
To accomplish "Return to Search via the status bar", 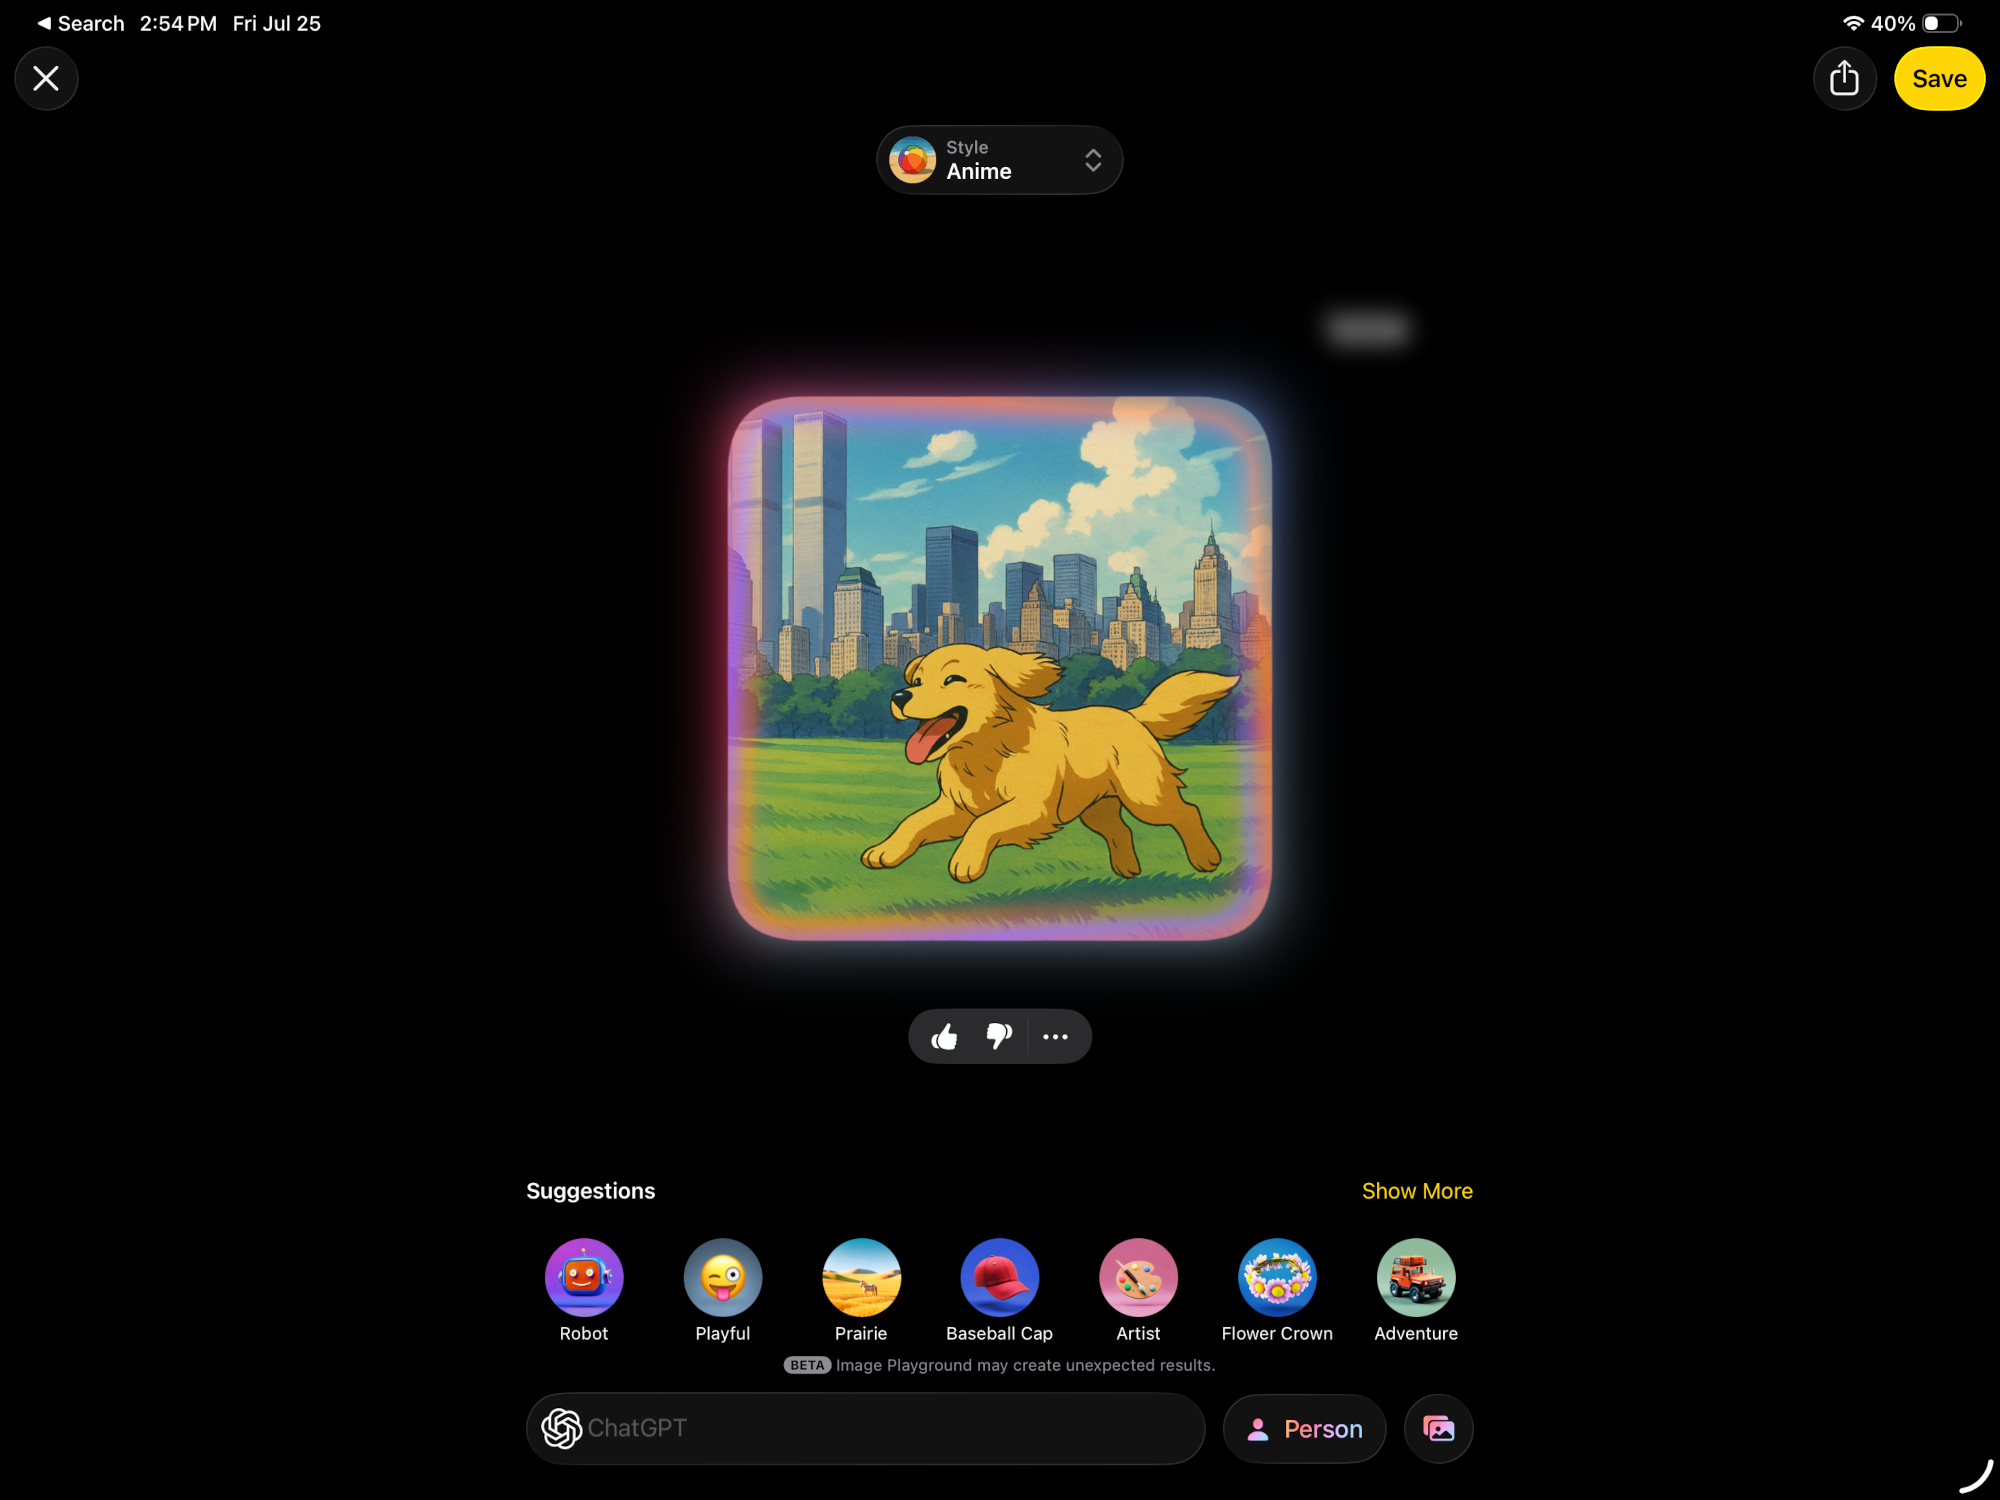I will click(x=80, y=22).
